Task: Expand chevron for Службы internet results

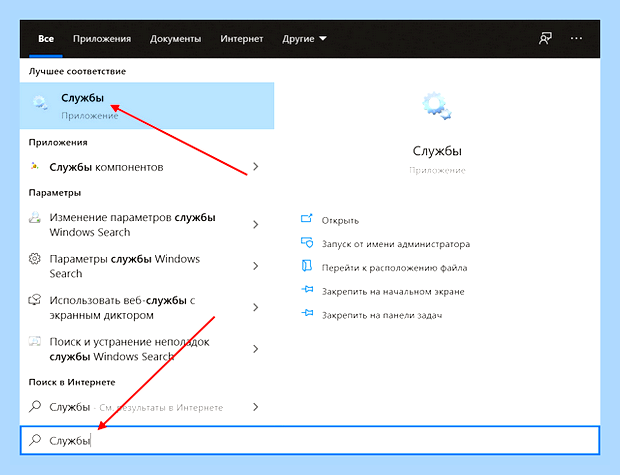Action: 256,407
